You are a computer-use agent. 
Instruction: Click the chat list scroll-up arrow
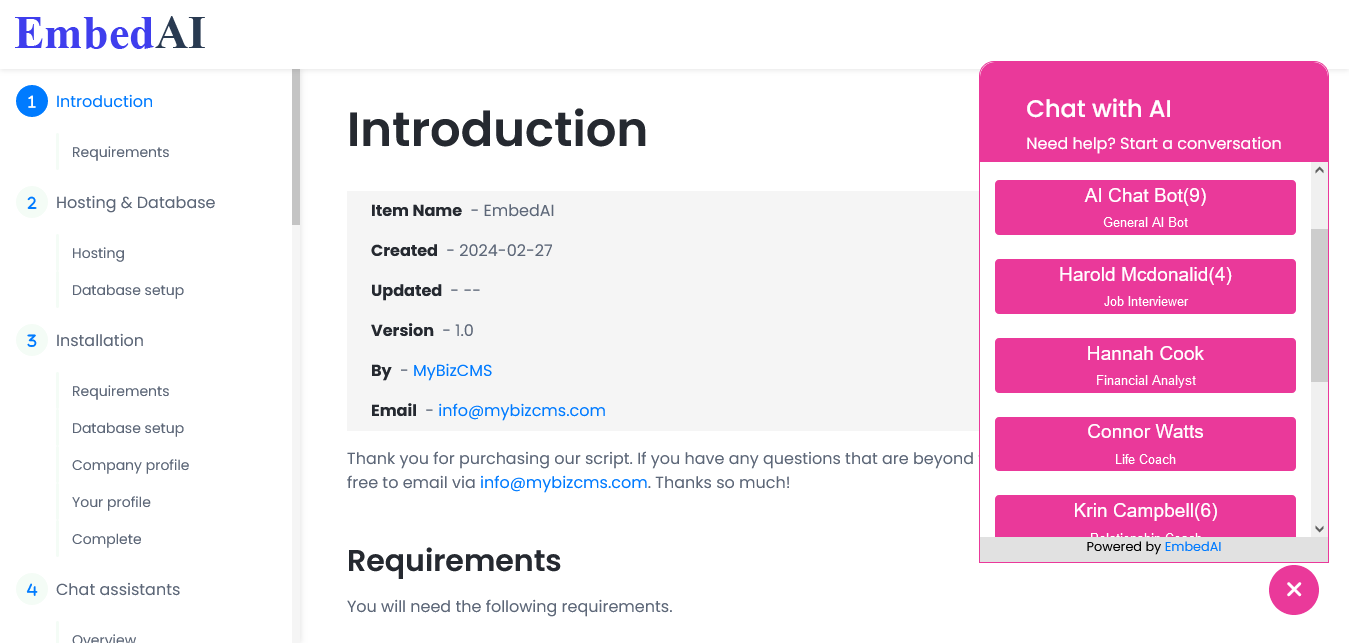(1319, 170)
